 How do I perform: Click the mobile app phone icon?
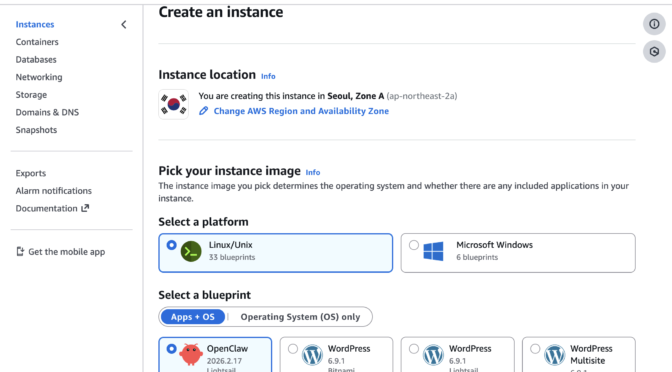[20, 252]
